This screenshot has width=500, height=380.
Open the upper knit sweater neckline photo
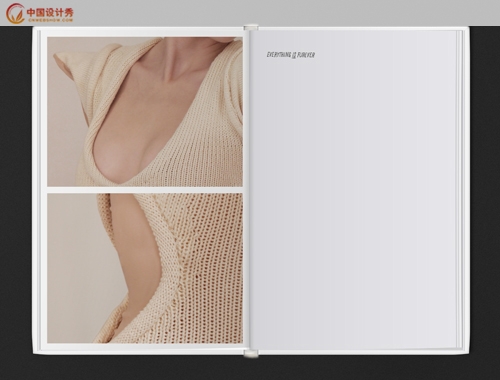pyautogui.click(x=145, y=112)
